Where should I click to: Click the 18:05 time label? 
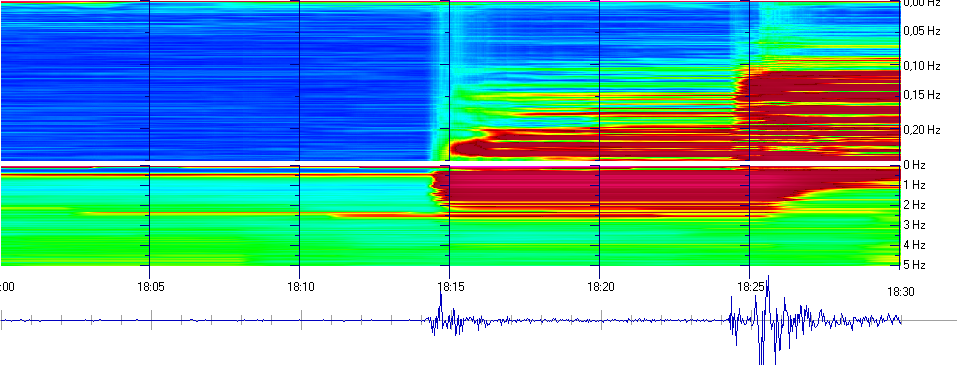(150, 286)
